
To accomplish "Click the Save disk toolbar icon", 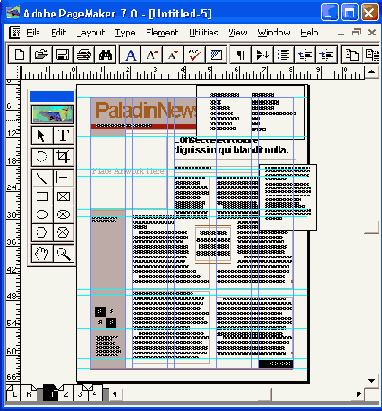I will click(62, 55).
